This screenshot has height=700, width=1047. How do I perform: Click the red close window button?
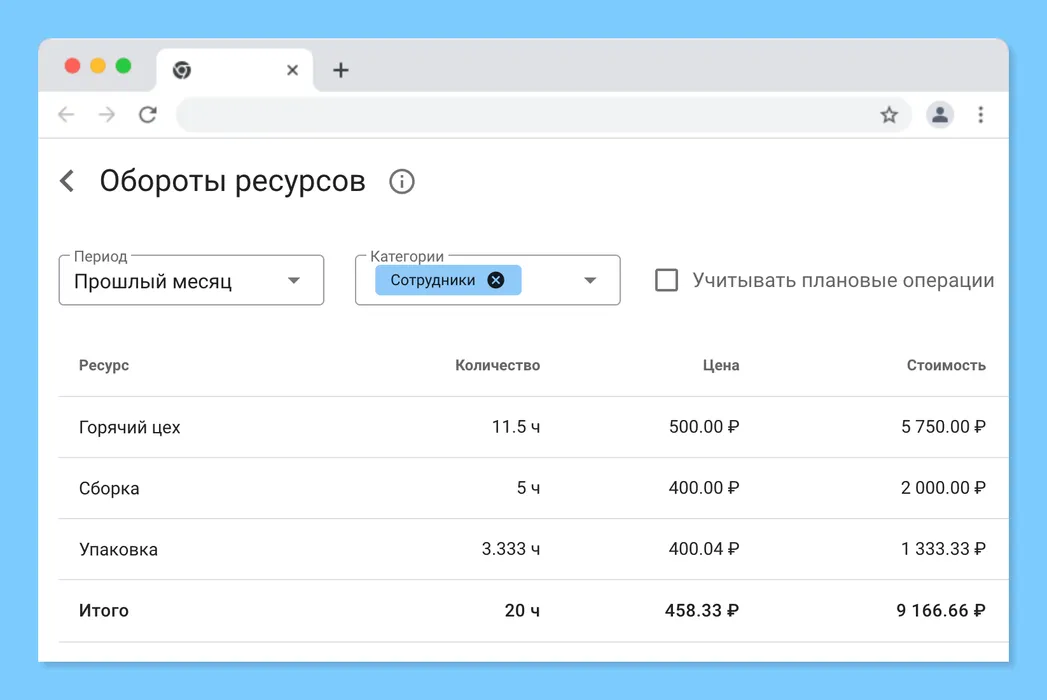pyautogui.click(x=72, y=65)
